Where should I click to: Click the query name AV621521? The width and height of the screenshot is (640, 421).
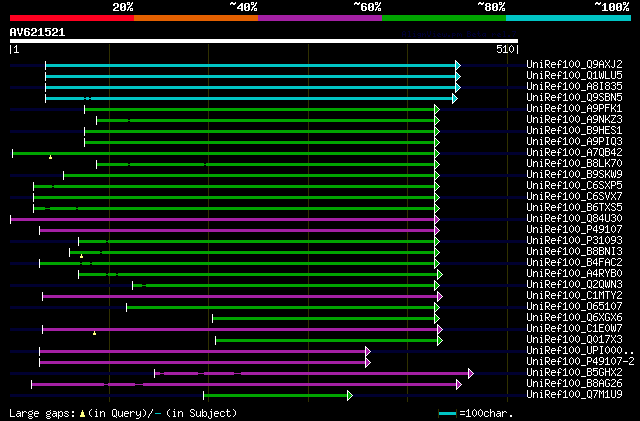(37, 32)
